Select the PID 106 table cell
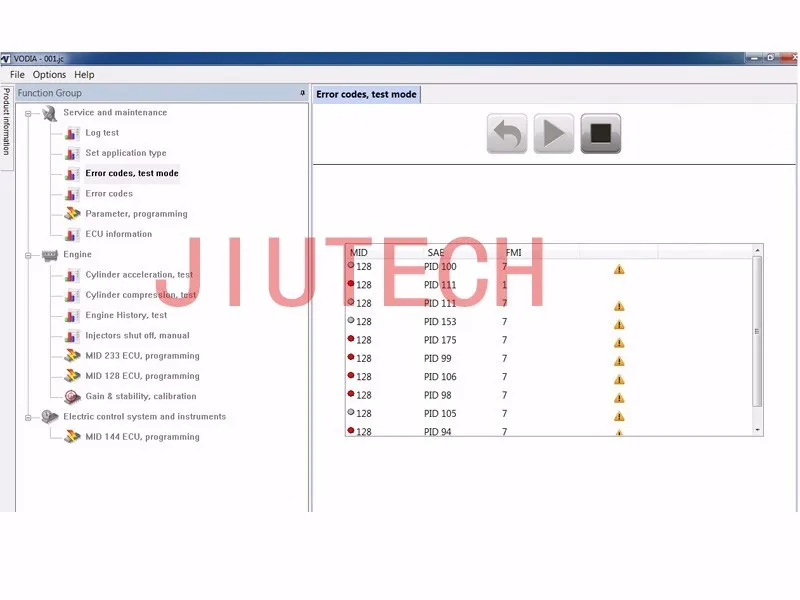 [440, 377]
